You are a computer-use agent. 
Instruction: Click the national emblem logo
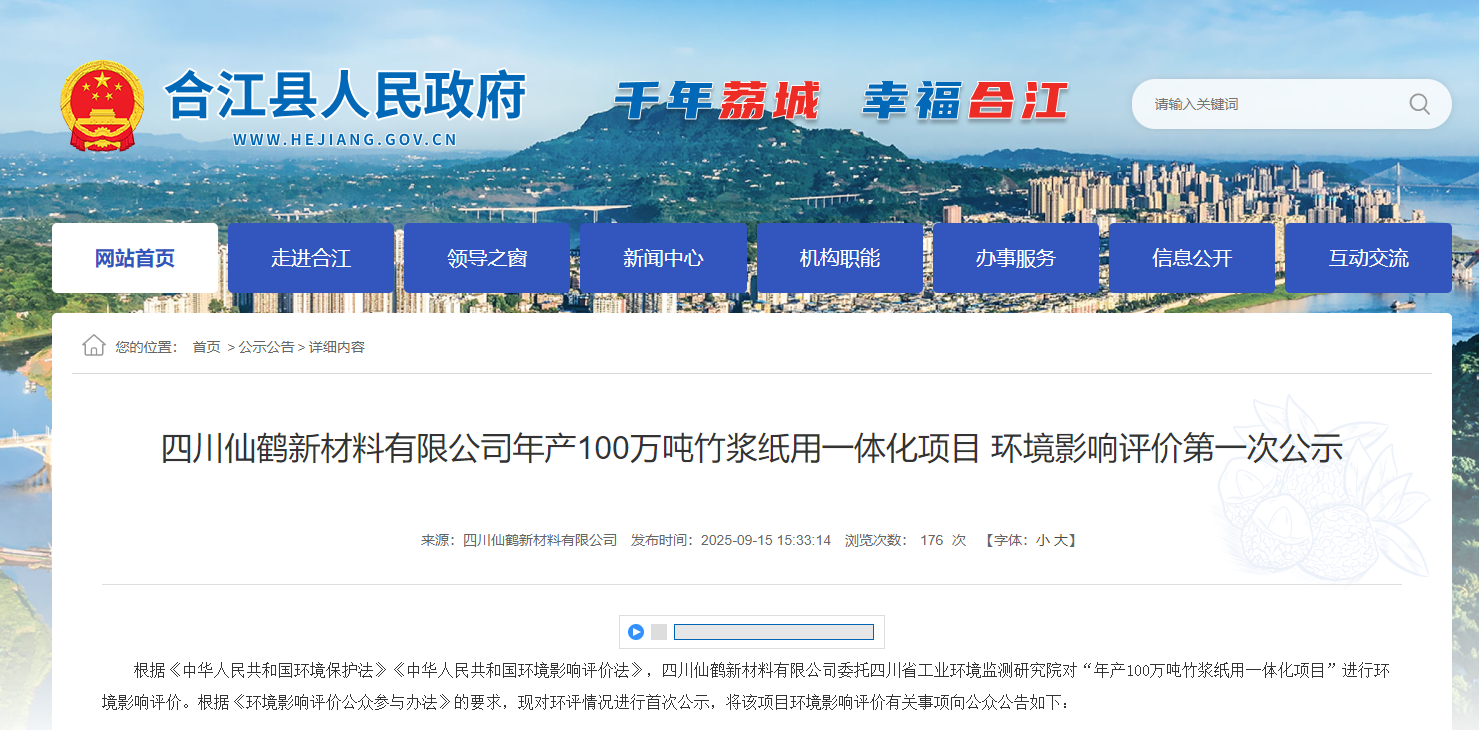(101, 105)
